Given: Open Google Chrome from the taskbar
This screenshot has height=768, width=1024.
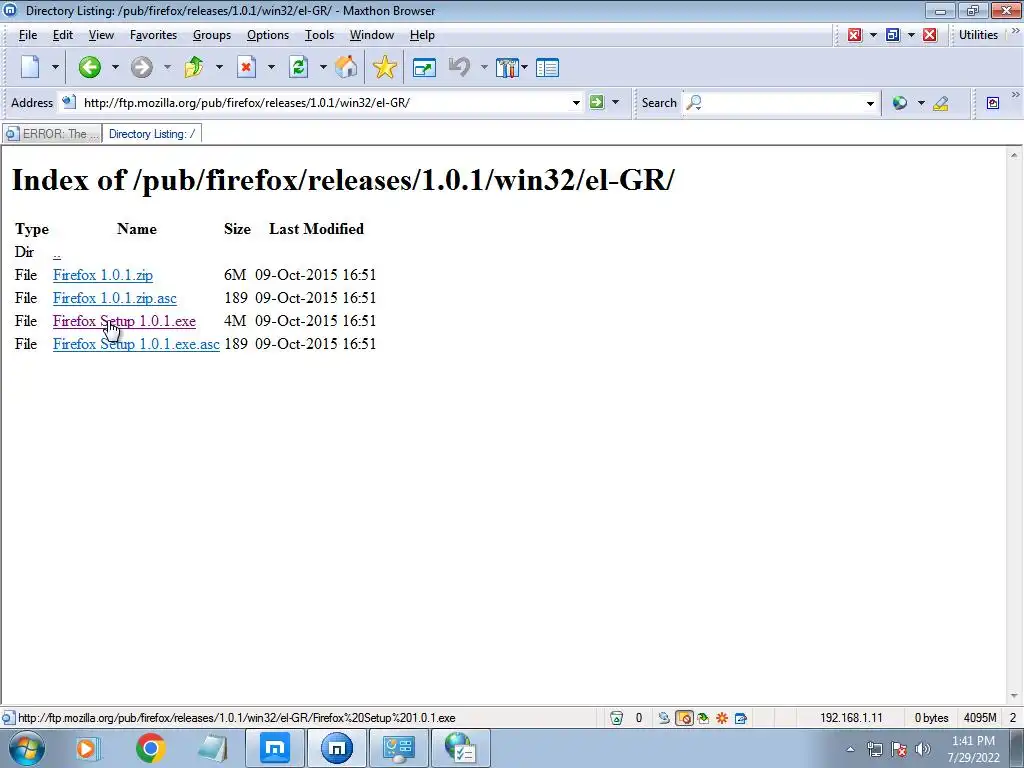Looking at the screenshot, I should pos(150,748).
